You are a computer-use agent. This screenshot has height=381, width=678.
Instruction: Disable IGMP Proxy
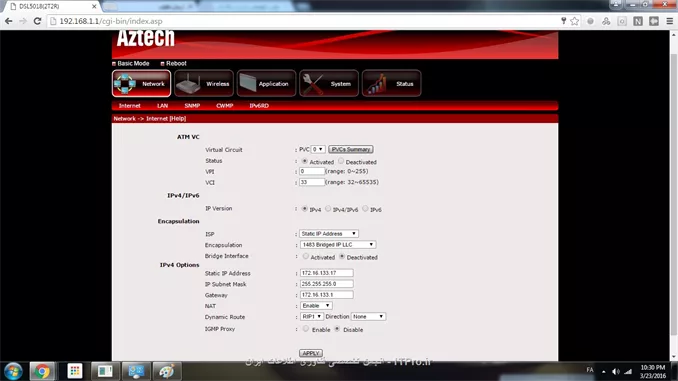(337, 329)
